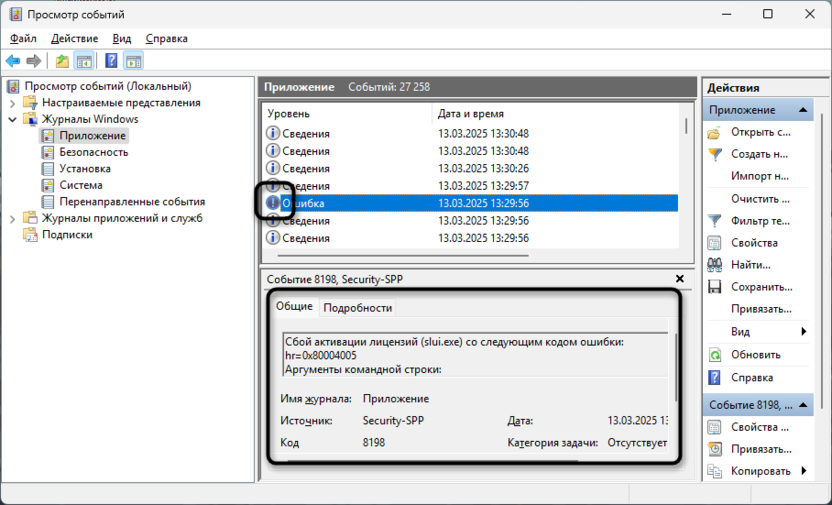Image resolution: width=832 pixels, height=505 pixels.
Task: Open the Действие menu
Action: 75,39
